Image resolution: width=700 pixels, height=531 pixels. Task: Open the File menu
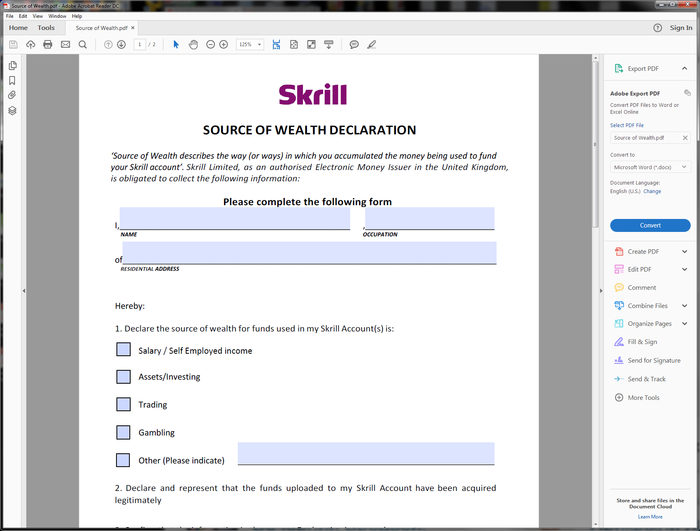[10, 16]
